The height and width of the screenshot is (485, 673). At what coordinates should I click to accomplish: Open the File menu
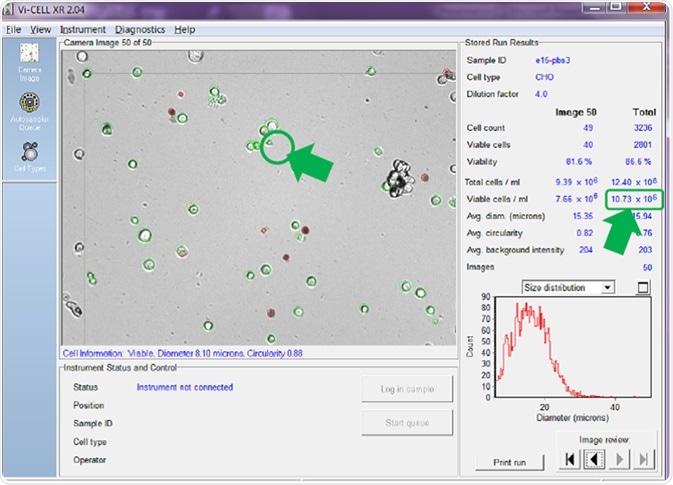(x=13, y=30)
